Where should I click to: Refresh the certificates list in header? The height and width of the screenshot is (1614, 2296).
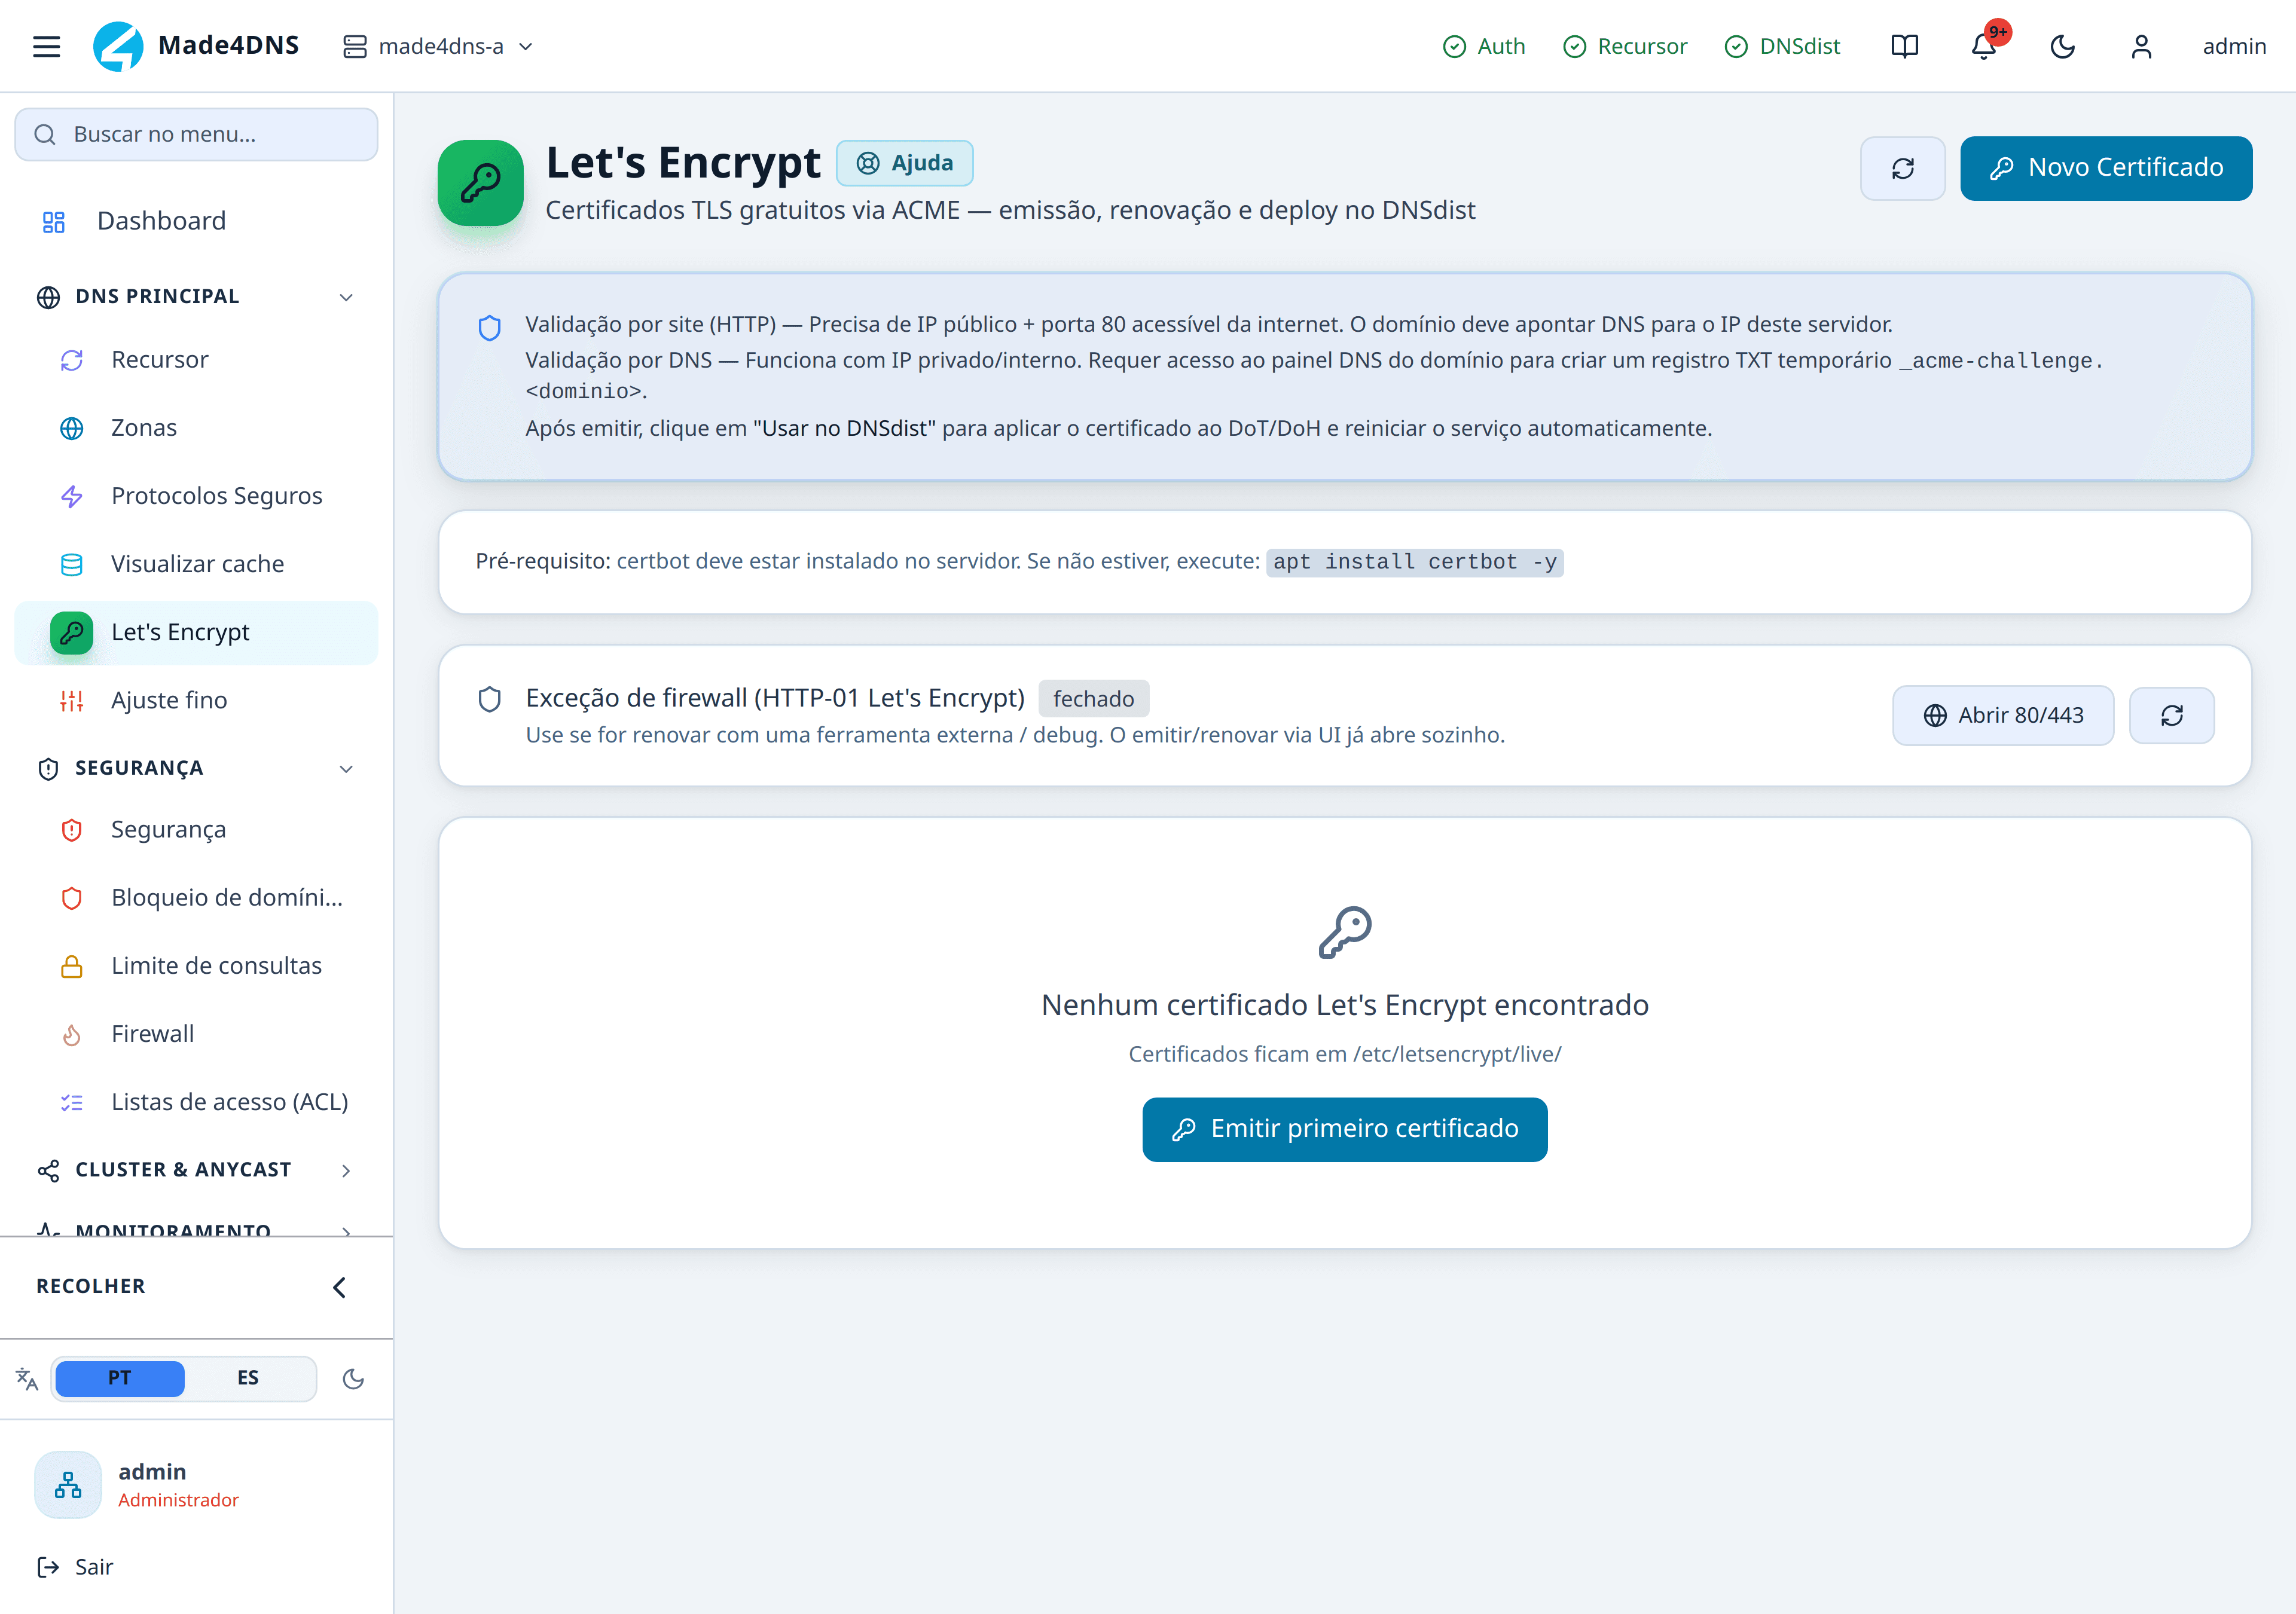coord(1902,168)
